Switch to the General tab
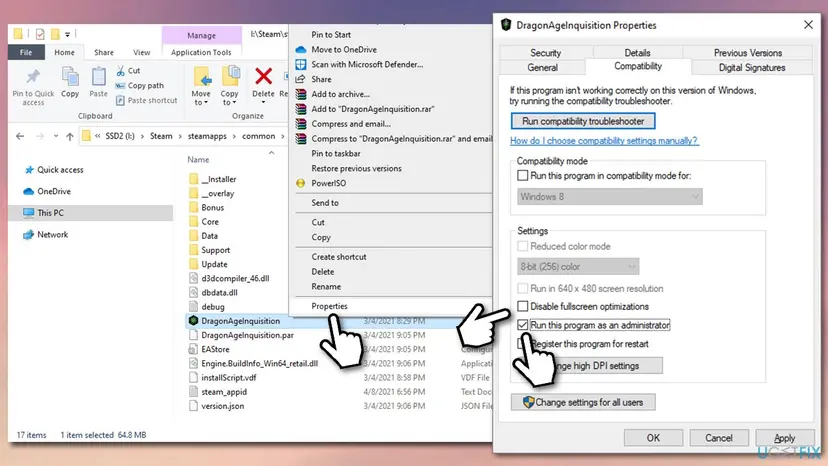This screenshot has width=828, height=466. [542, 68]
